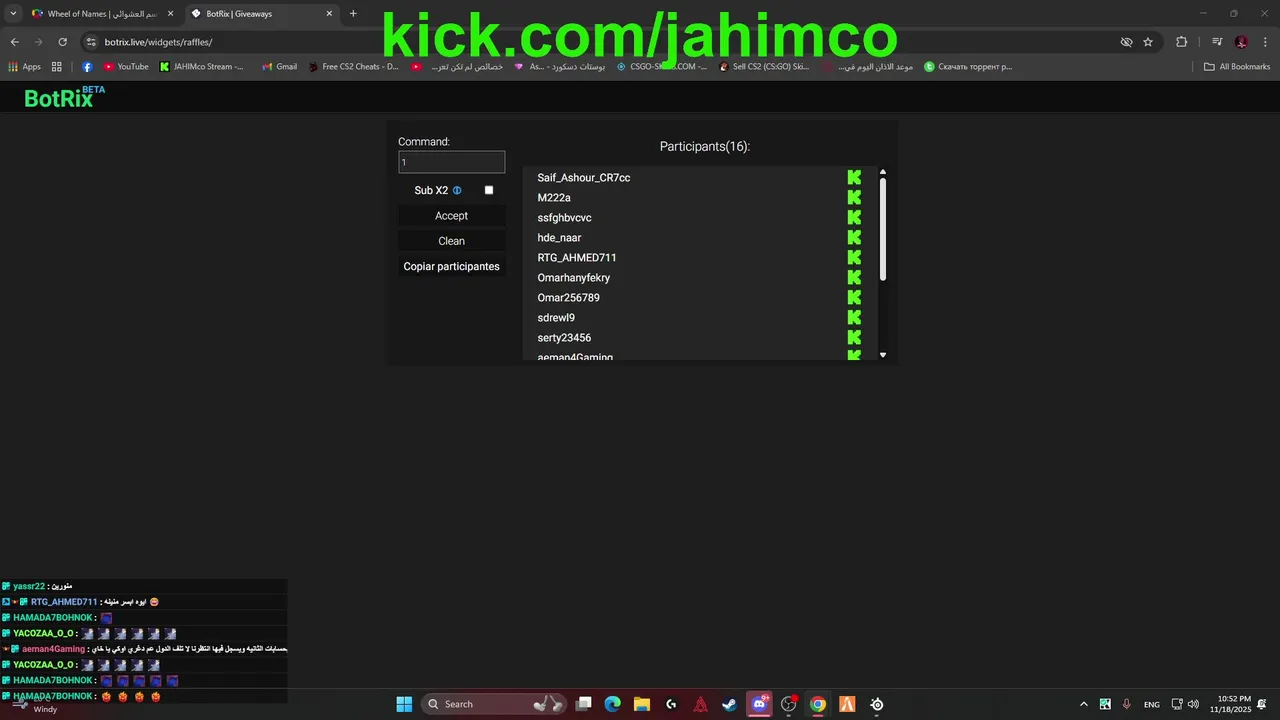Open the media controls icon in Chrome toolbar
Image resolution: width=1280 pixels, height=720 pixels.
(1216, 42)
